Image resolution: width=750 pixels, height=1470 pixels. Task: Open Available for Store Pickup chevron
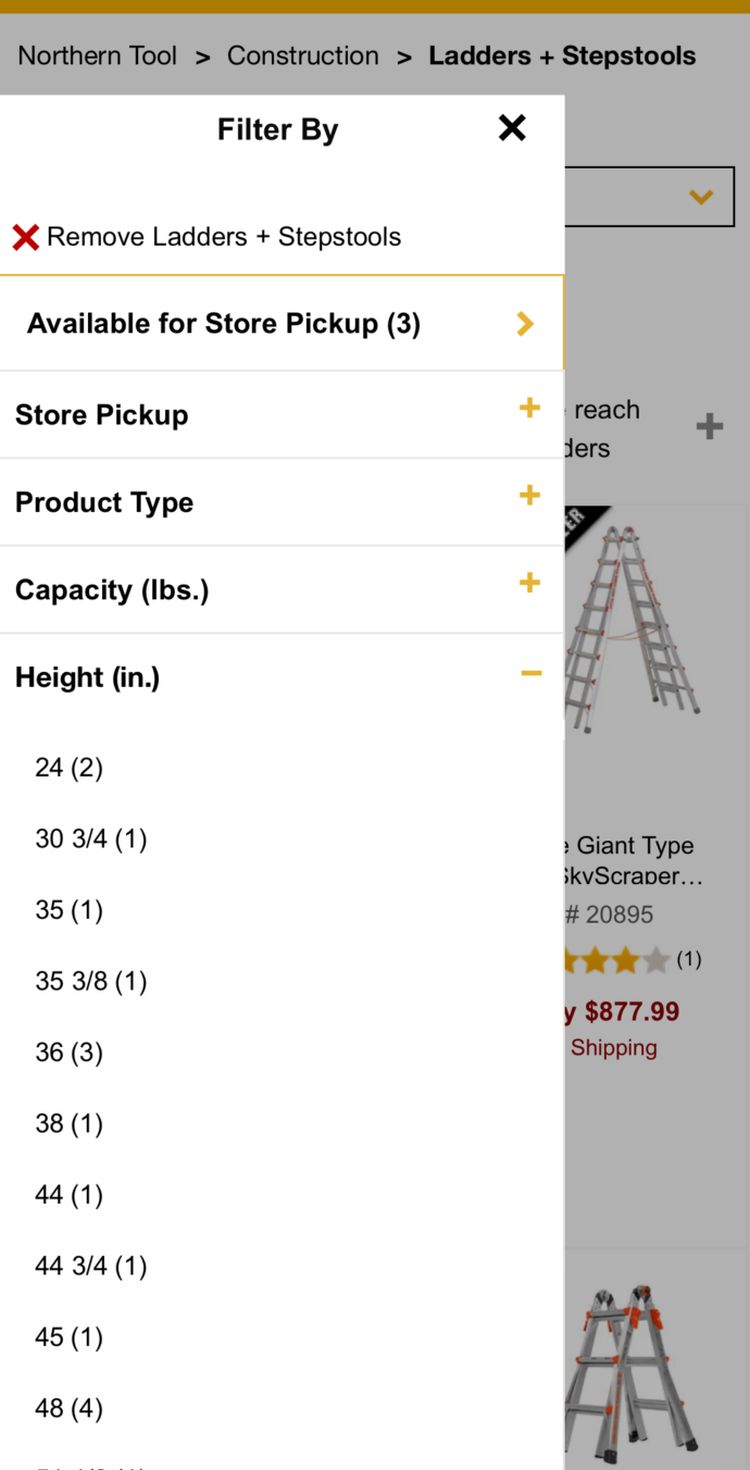525,323
